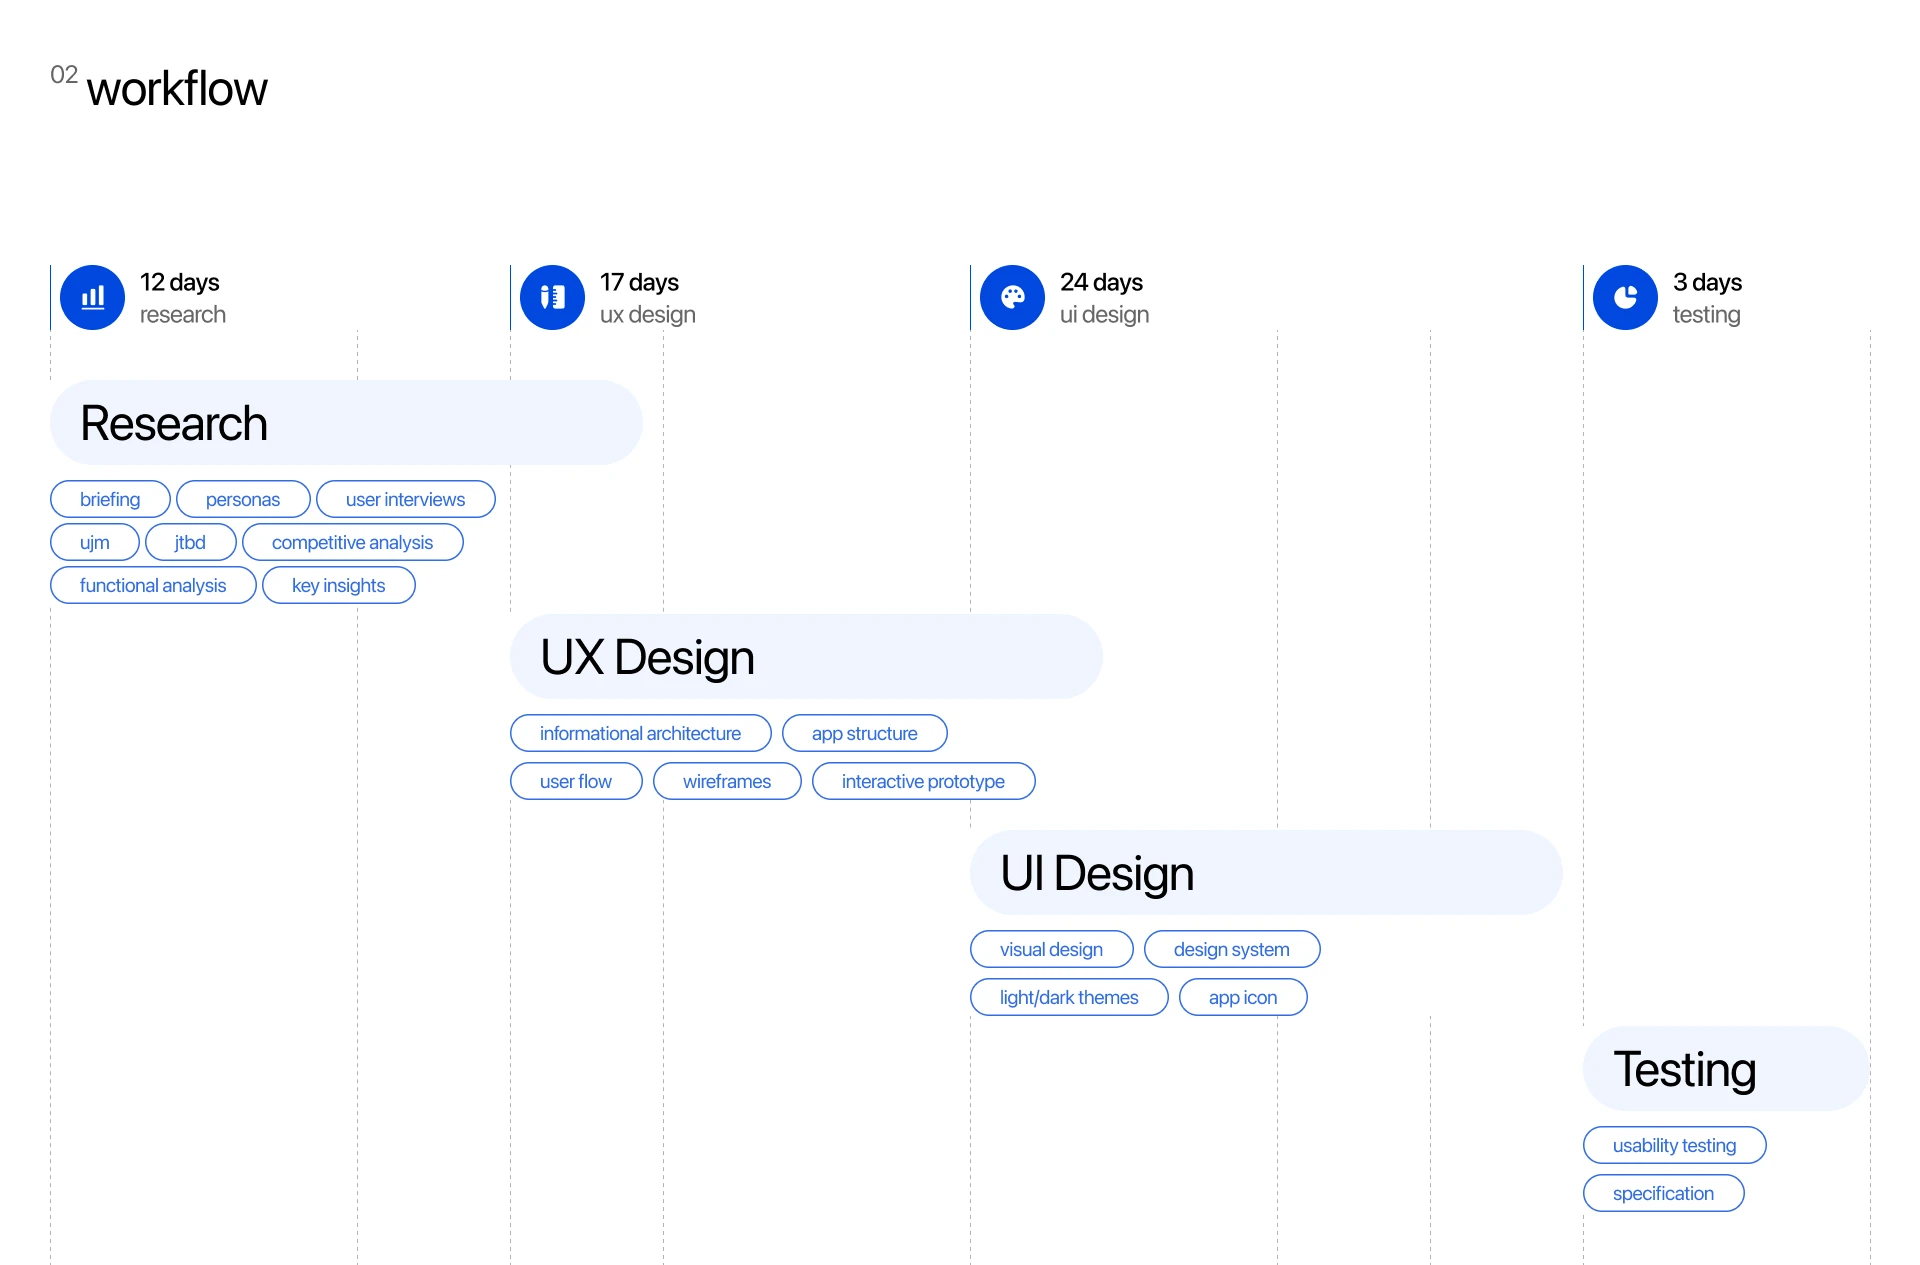Select the app icon tag
This screenshot has height=1265, width=1920.
click(x=1242, y=997)
